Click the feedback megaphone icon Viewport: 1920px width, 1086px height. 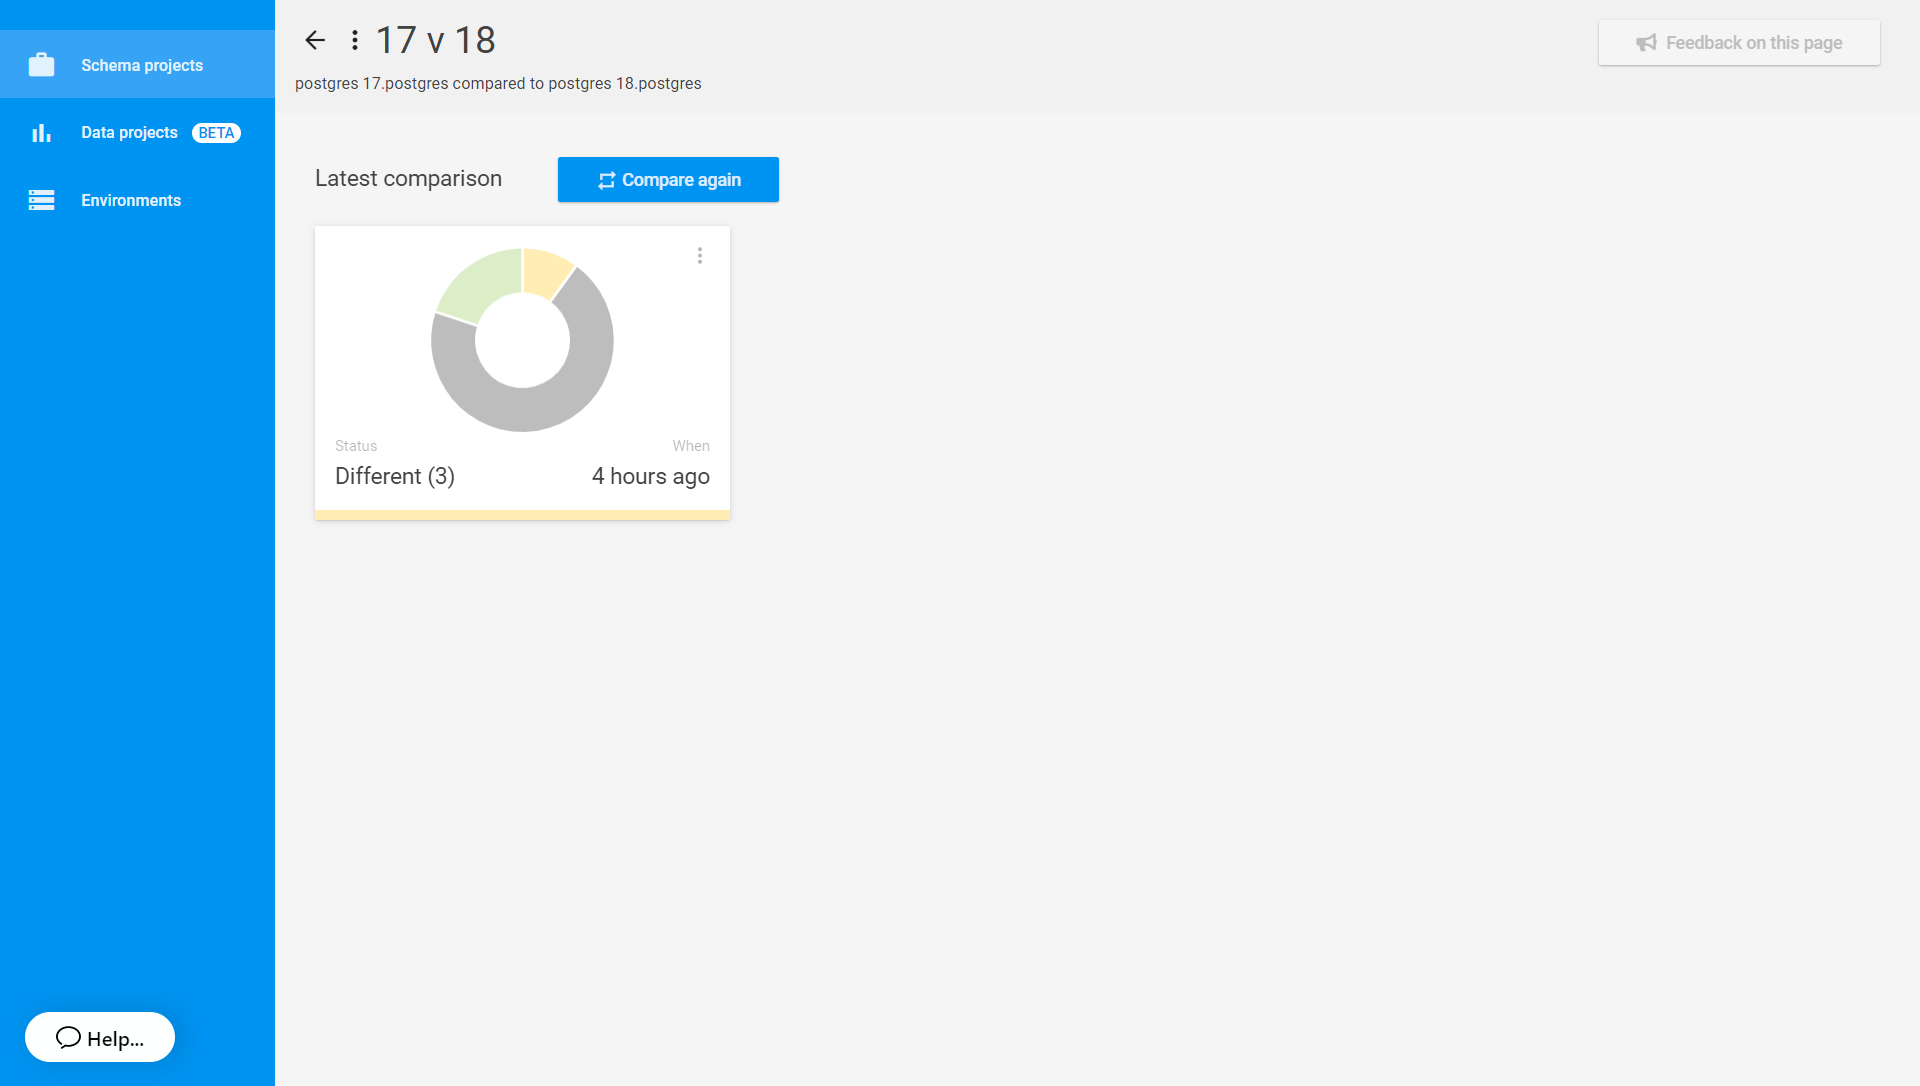[x=1646, y=43]
